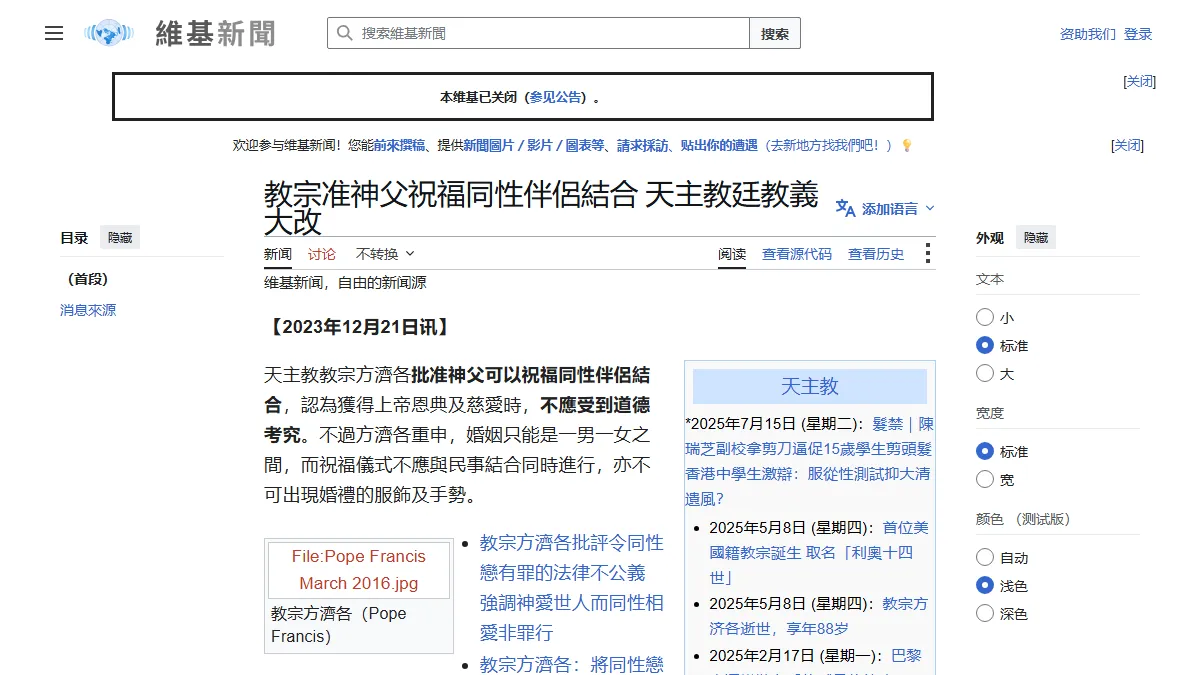
Task: Open the 教宗方济各逝世，享年88岁 news link
Action: pyautogui.click(x=819, y=616)
